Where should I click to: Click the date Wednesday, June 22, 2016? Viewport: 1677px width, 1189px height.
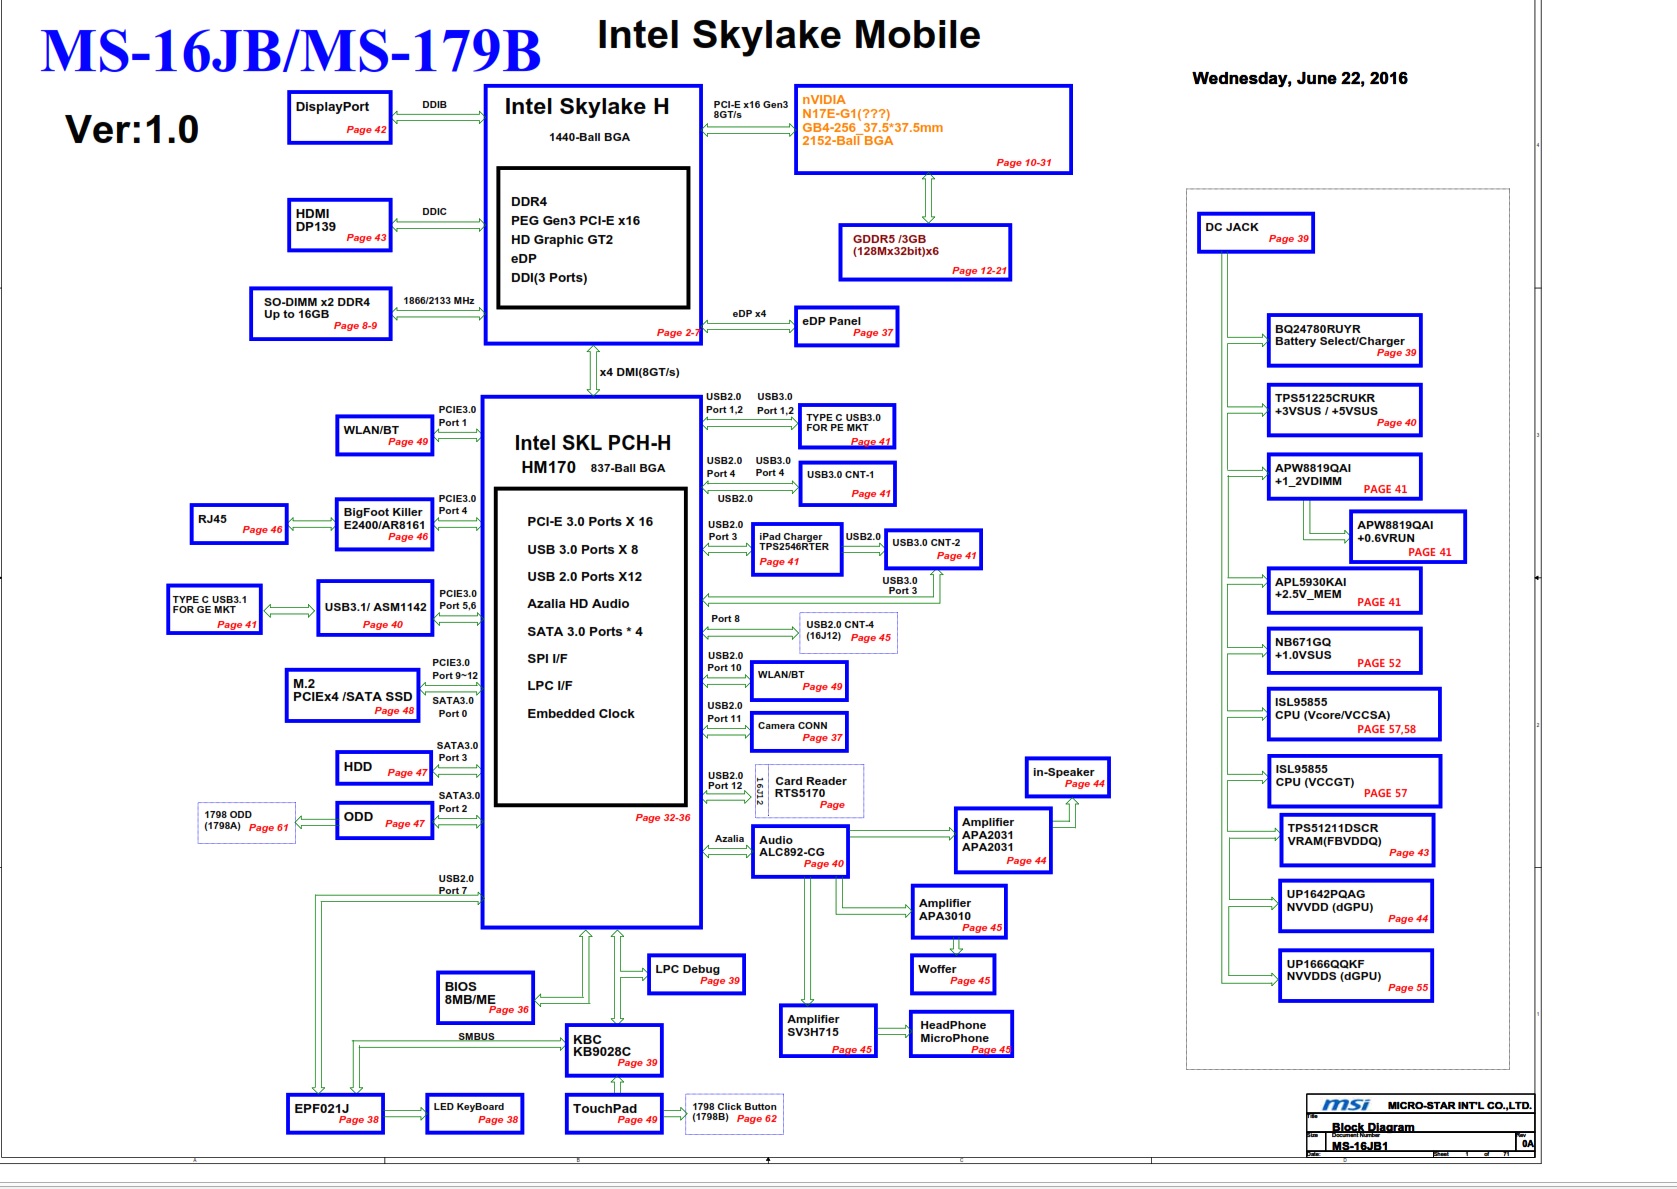pyautogui.click(x=1299, y=78)
